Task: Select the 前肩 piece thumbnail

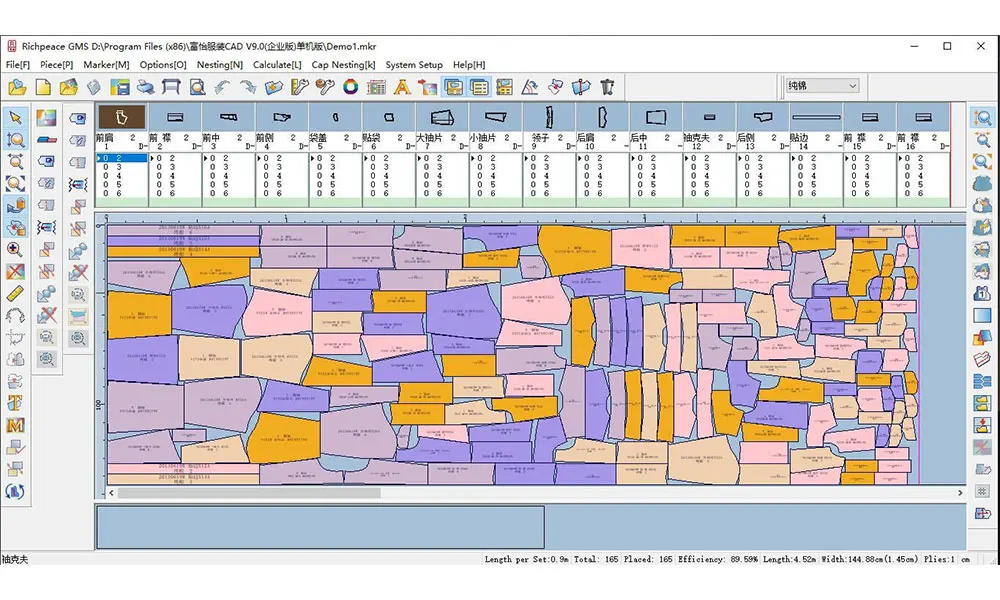Action: point(121,117)
